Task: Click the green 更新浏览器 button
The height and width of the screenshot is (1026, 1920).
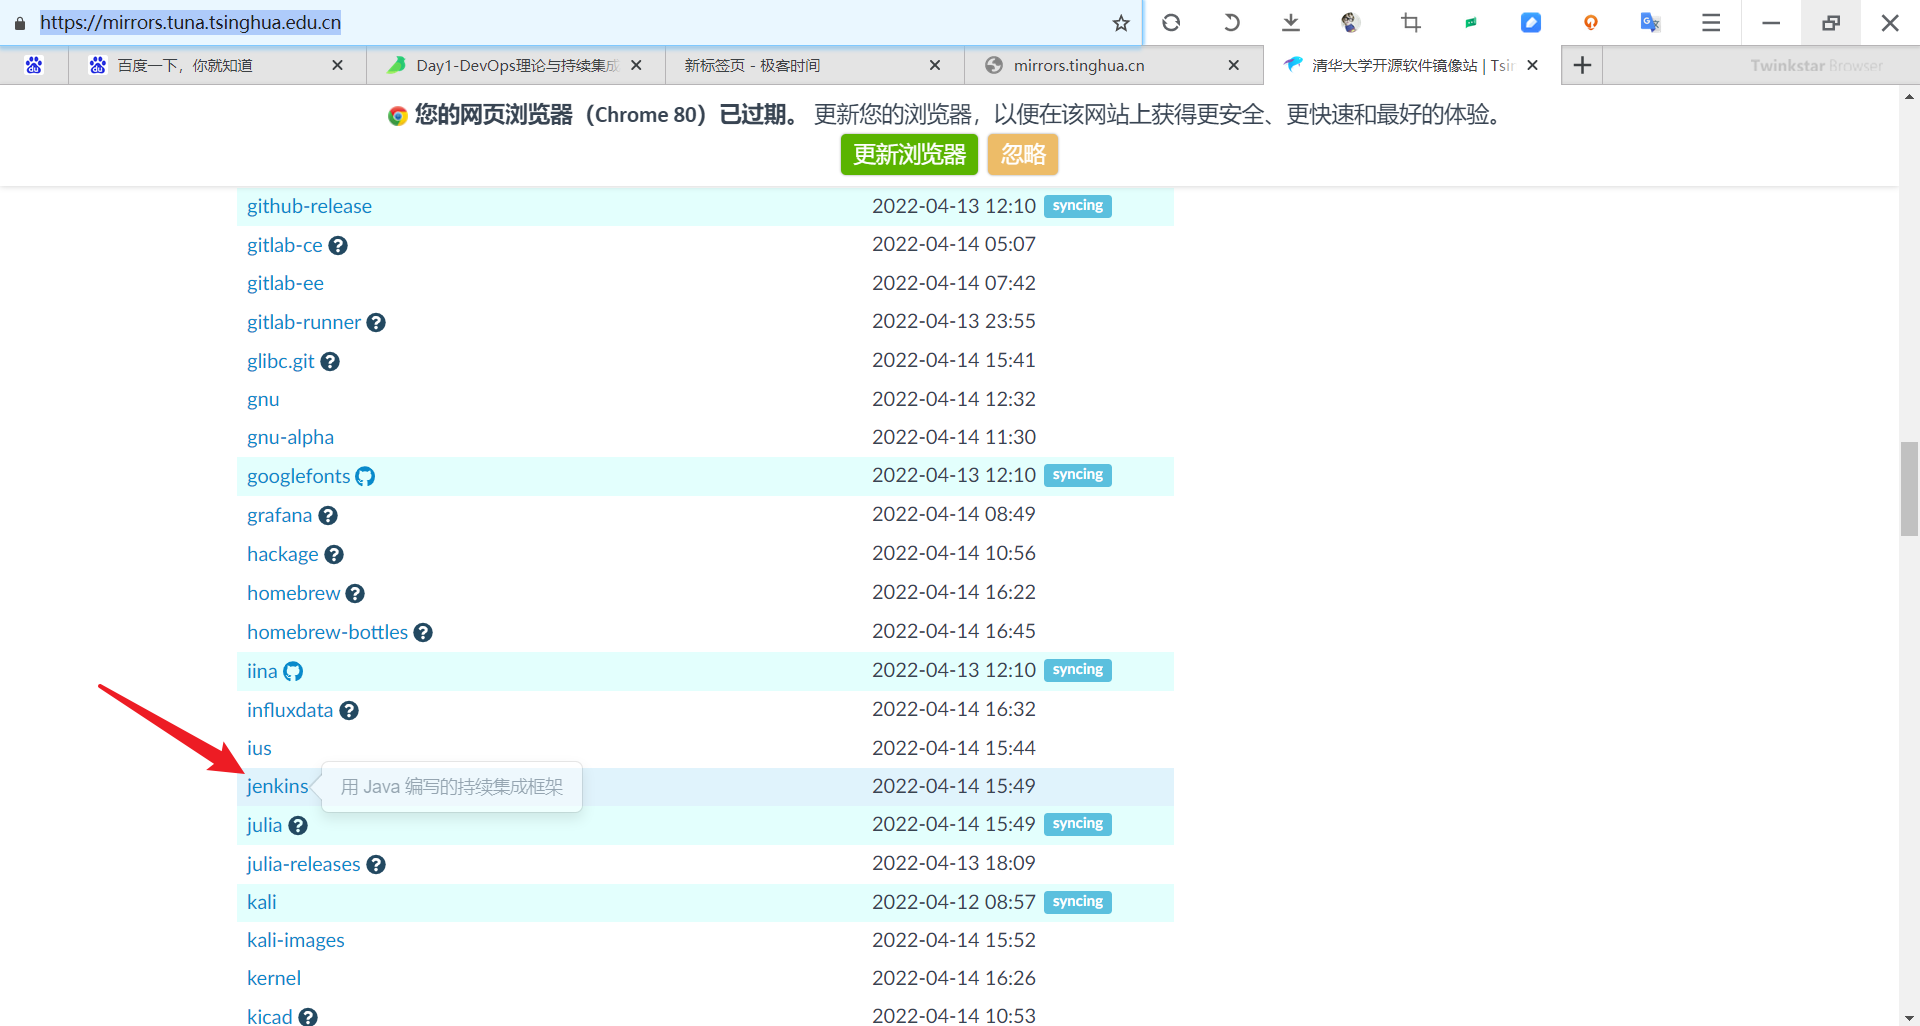Action: (x=909, y=155)
